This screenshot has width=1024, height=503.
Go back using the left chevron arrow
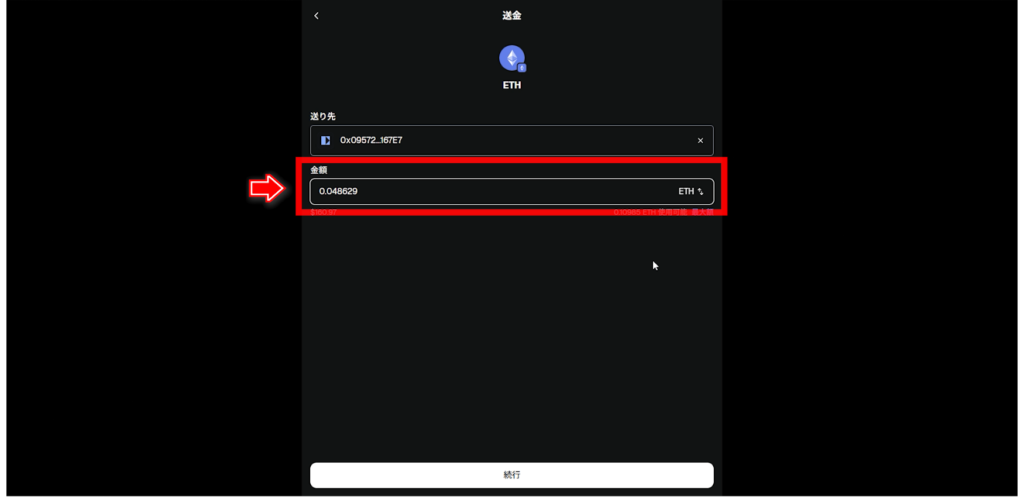tap(316, 16)
